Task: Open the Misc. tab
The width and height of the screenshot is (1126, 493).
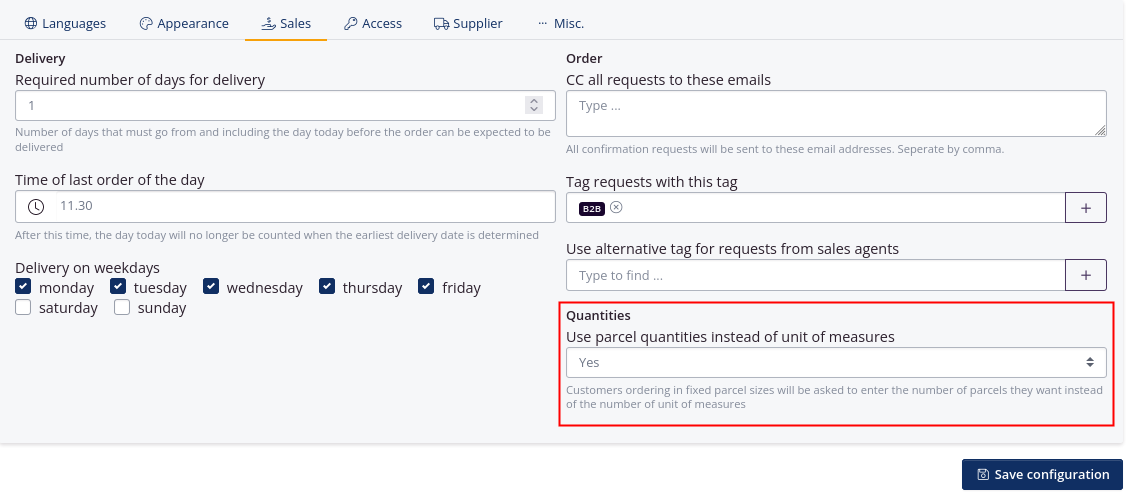Action: click(560, 23)
